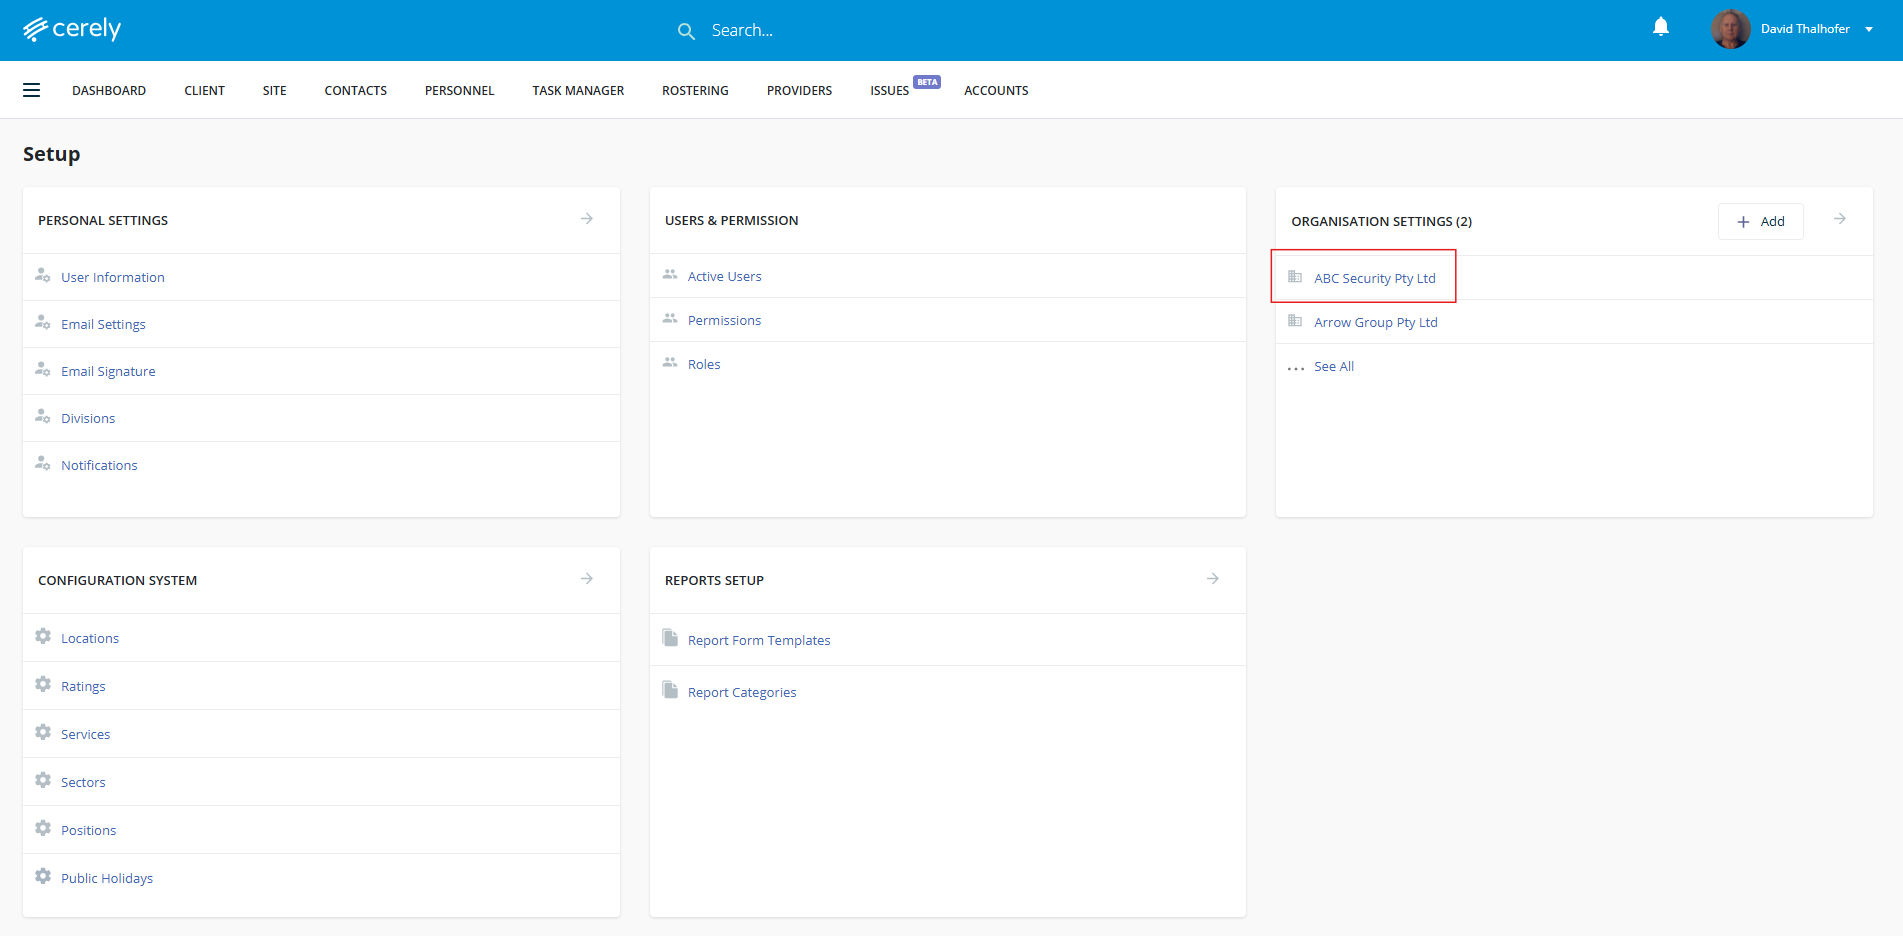Viewport: 1903px width, 936px height.
Task: Open the hamburger navigation menu
Action: [x=32, y=90]
